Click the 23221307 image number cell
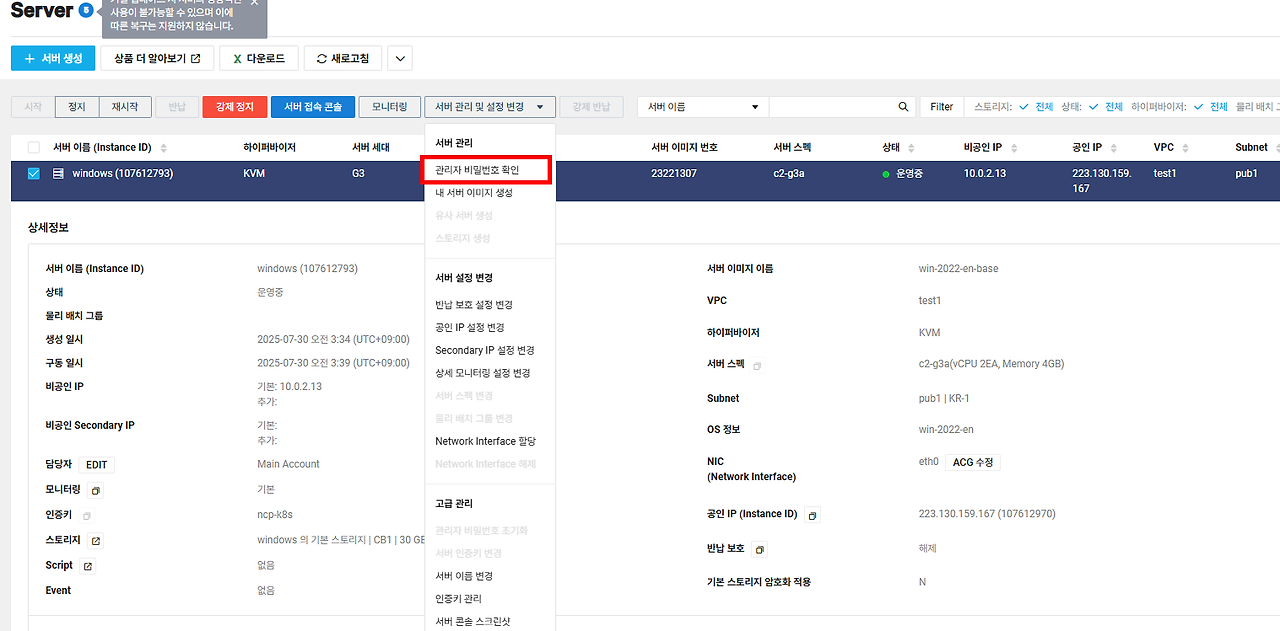1280x631 pixels. tap(676, 173)
